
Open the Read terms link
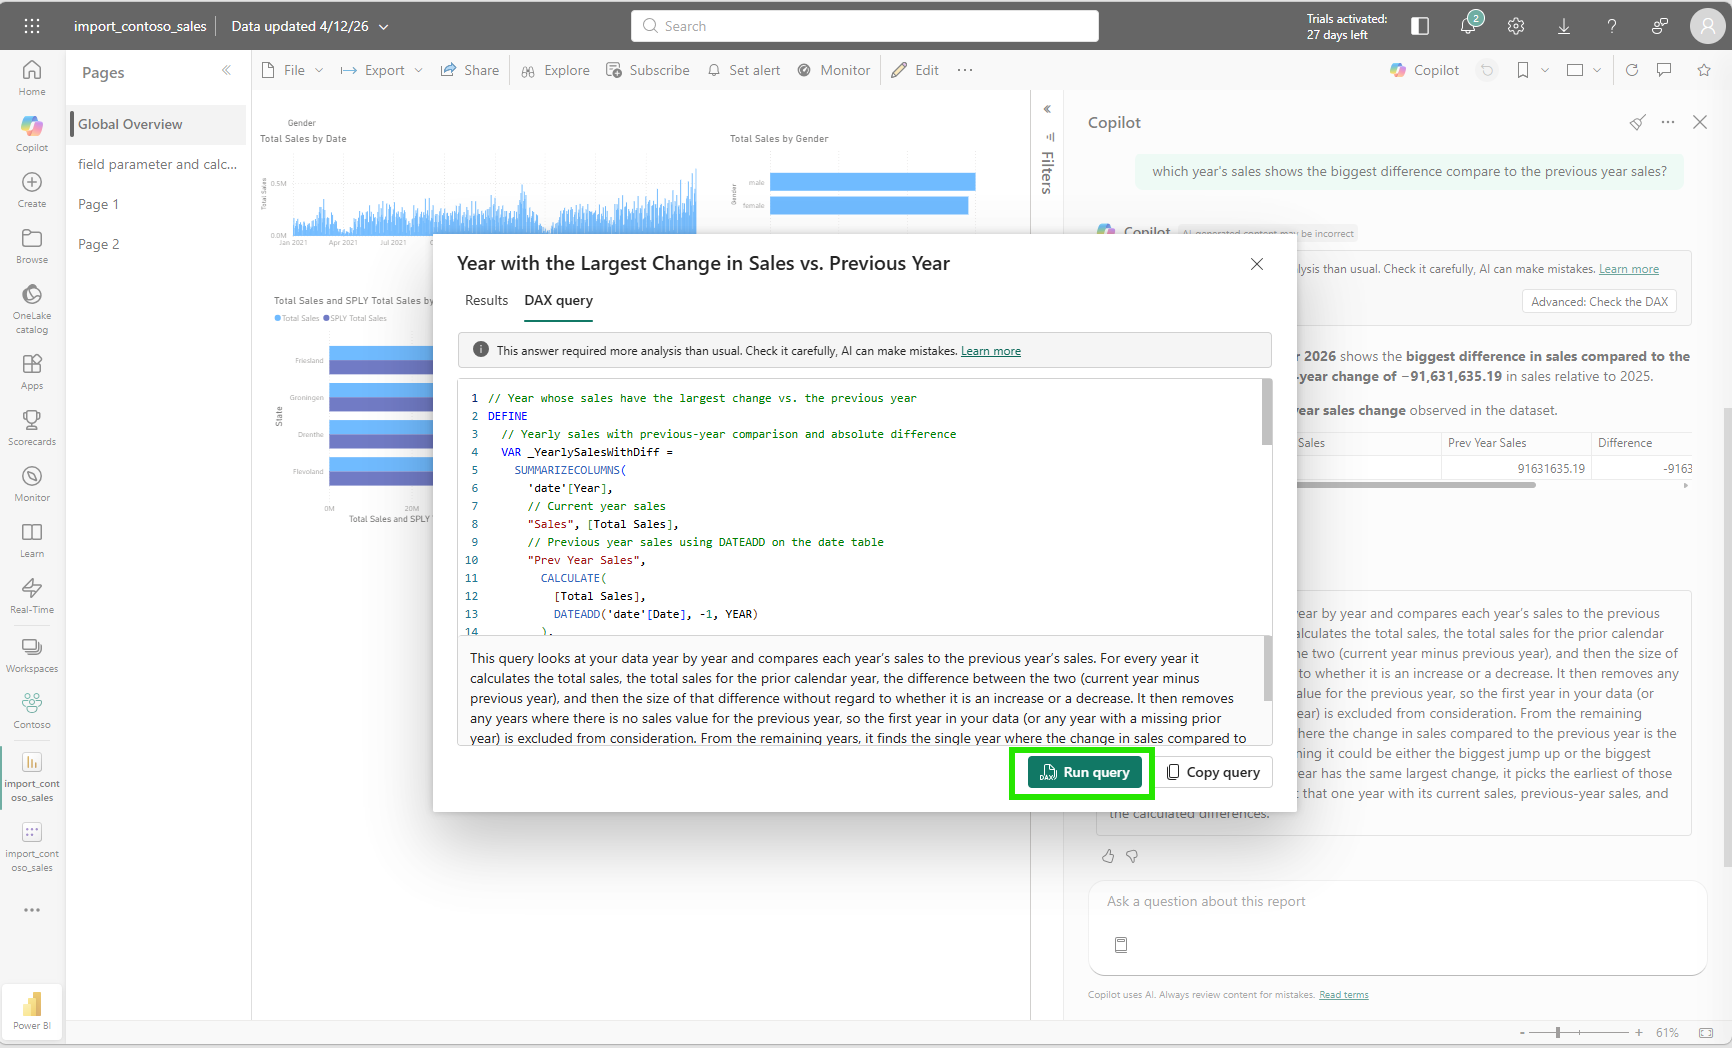1343,995
